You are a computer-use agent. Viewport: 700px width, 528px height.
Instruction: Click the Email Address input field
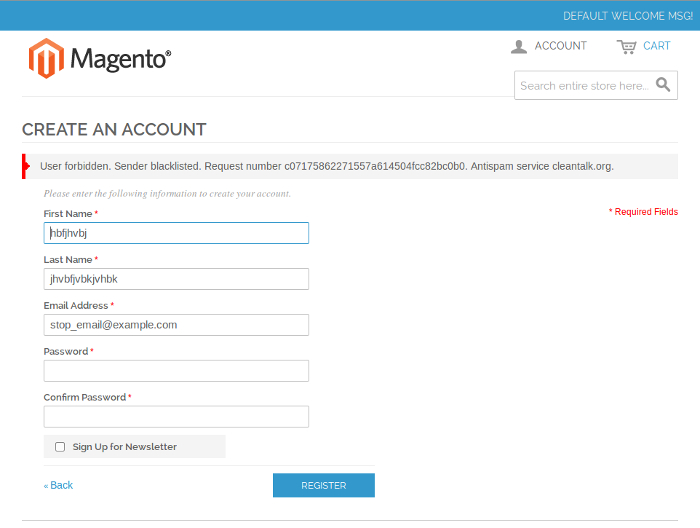point(176,325)
